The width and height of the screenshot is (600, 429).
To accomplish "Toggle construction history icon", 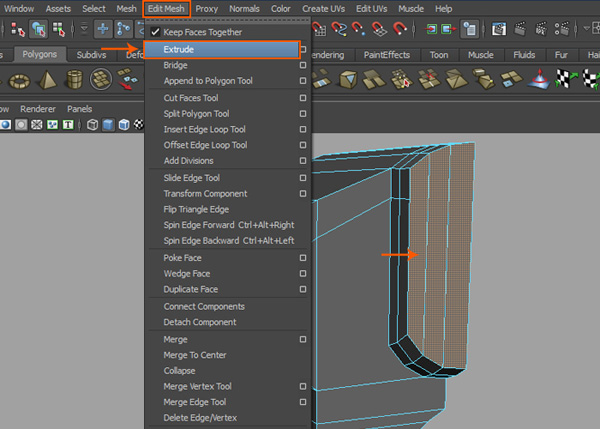I will [470, 29].
